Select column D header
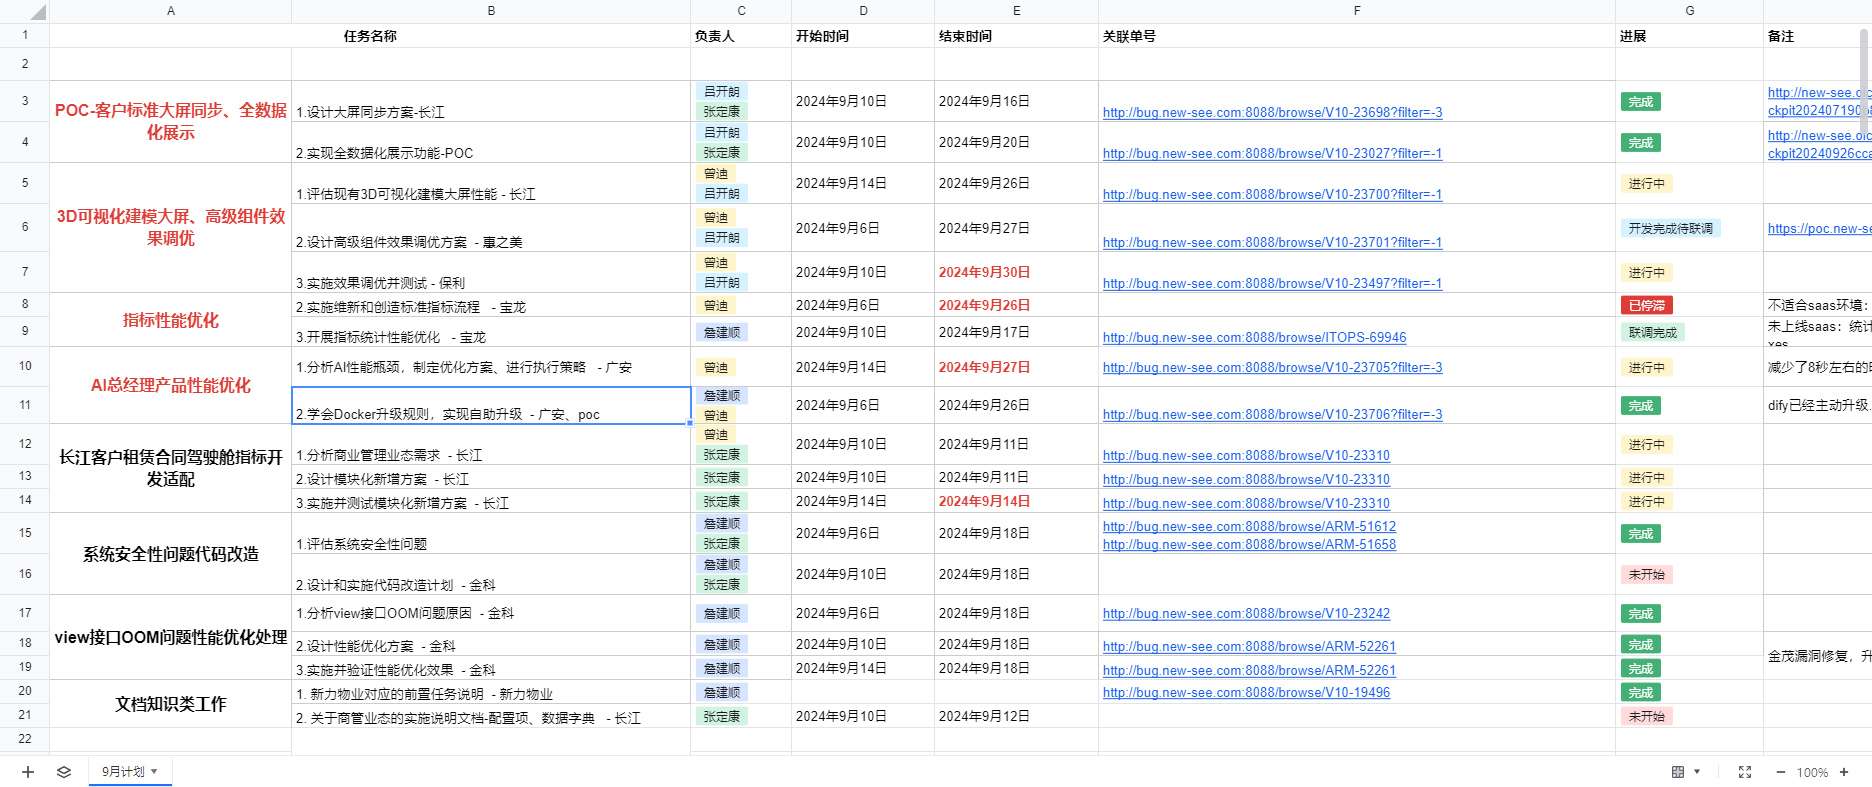The height and width of the screenshot is (787, 1872). [863, 11]
